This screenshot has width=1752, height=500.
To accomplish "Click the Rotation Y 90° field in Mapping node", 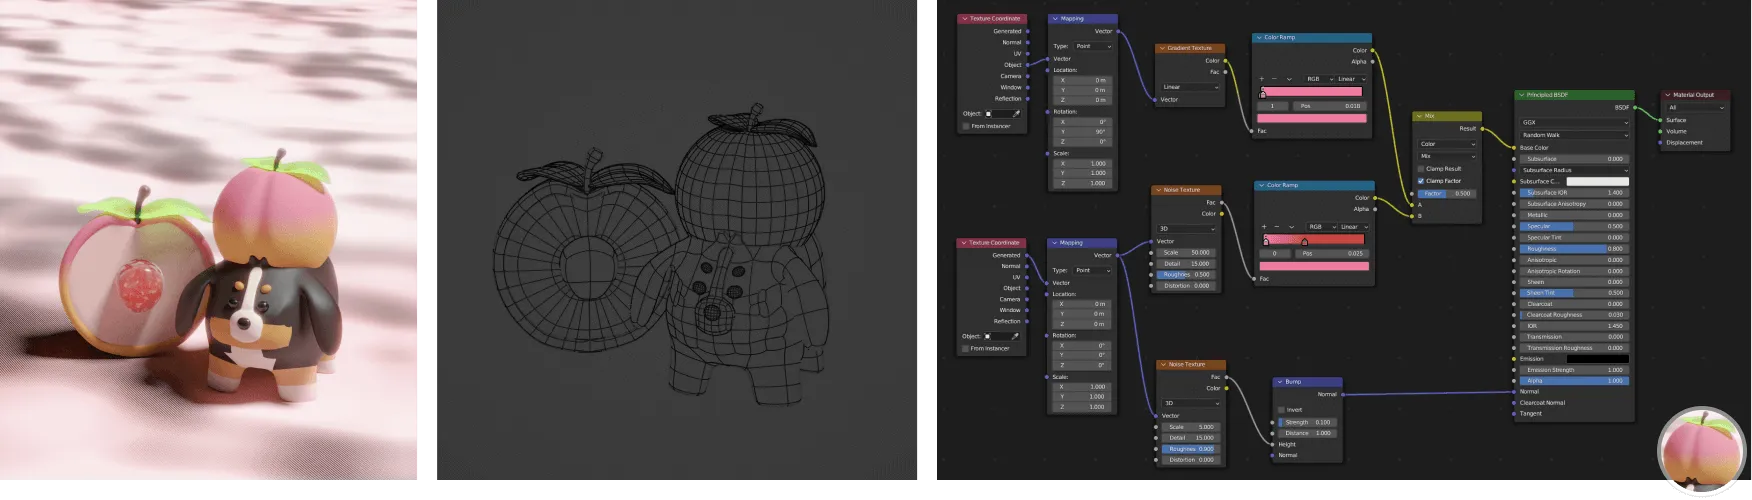I will pos(1083,131).
